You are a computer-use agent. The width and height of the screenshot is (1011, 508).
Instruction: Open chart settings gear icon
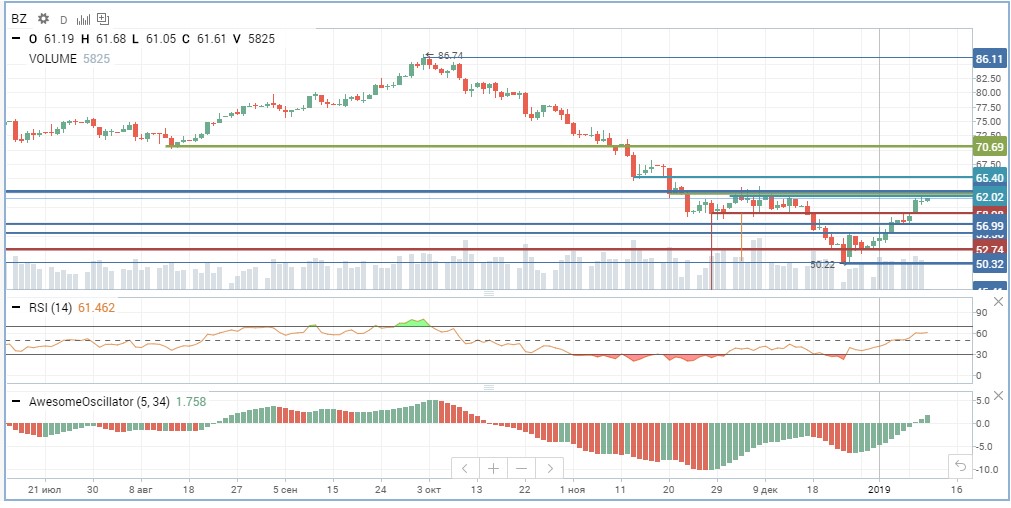coord(44,19)
